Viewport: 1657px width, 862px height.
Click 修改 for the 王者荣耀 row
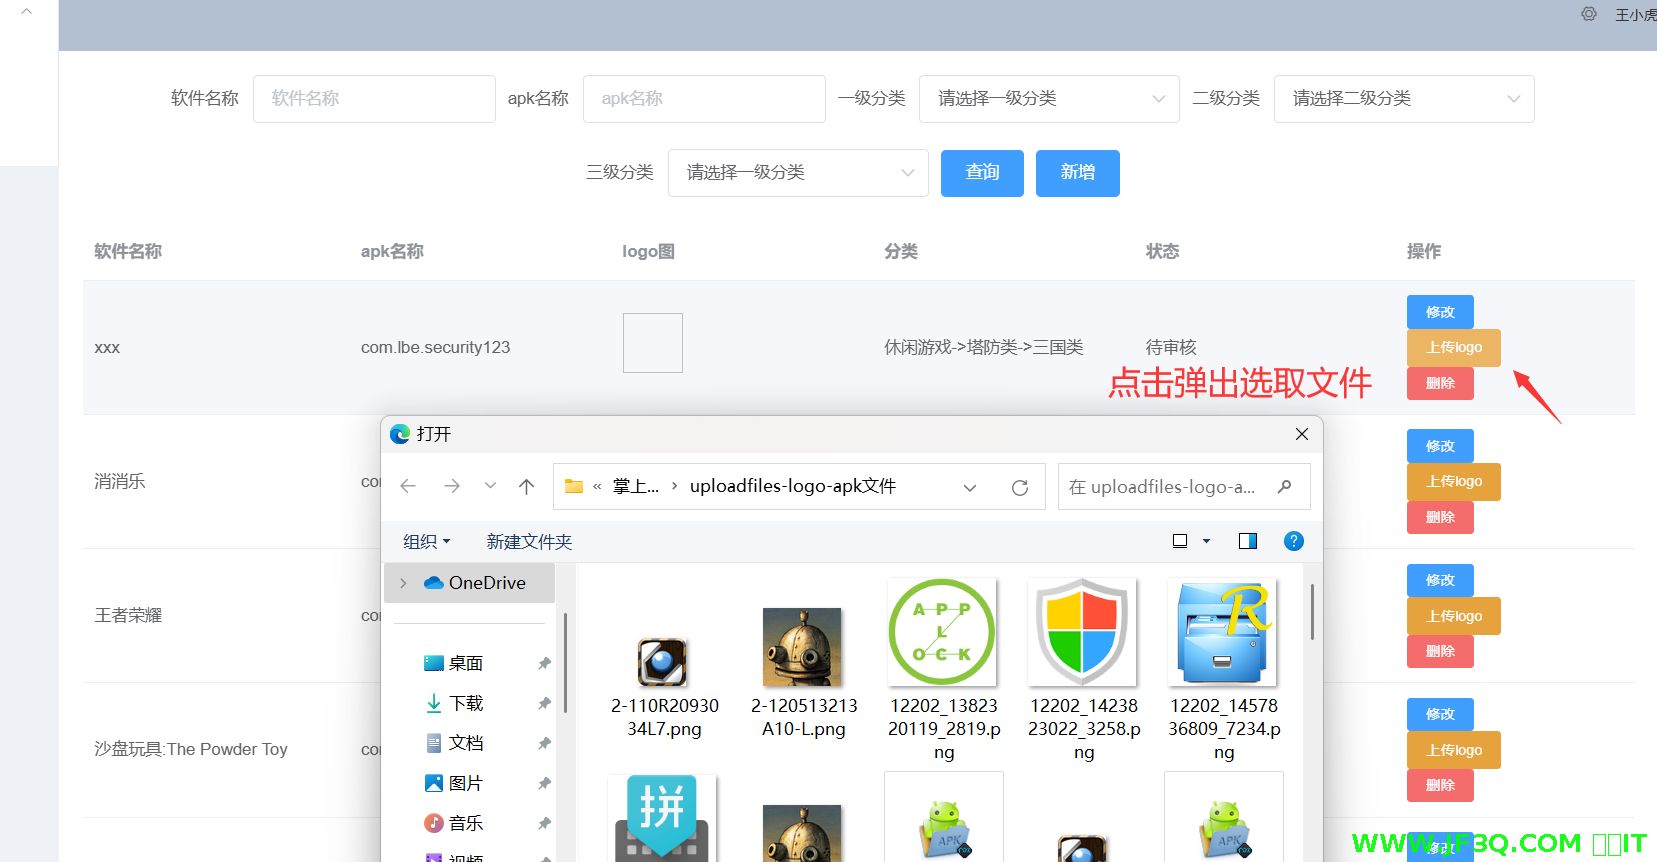pyautogui.click(x=1440, y=580)
